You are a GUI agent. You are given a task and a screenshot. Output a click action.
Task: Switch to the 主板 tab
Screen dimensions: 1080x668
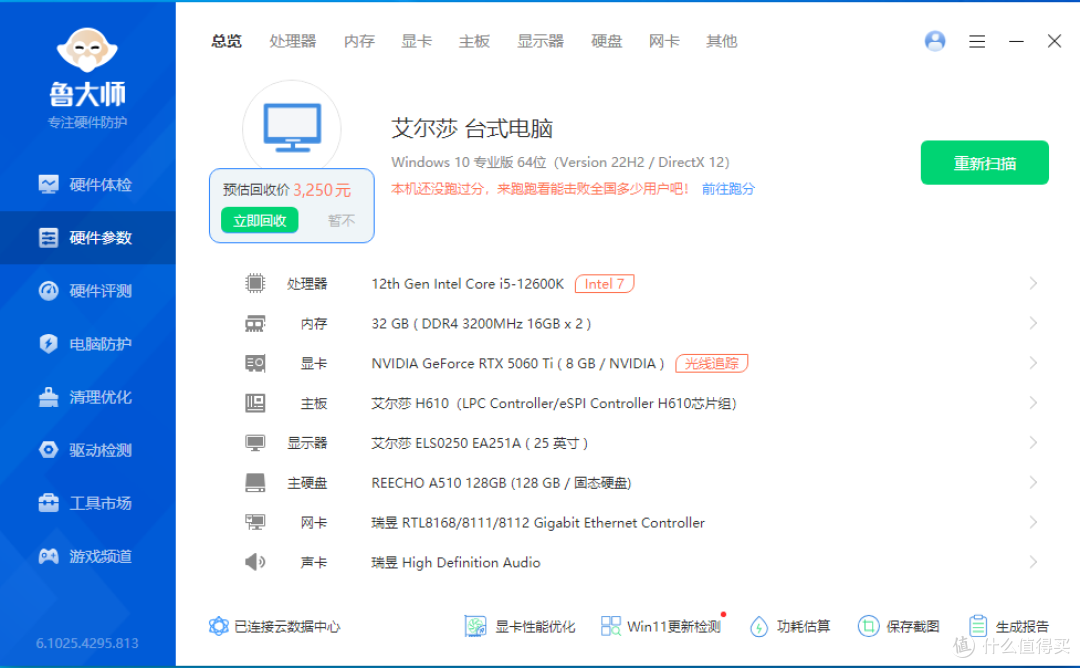(x=475, y=41)
